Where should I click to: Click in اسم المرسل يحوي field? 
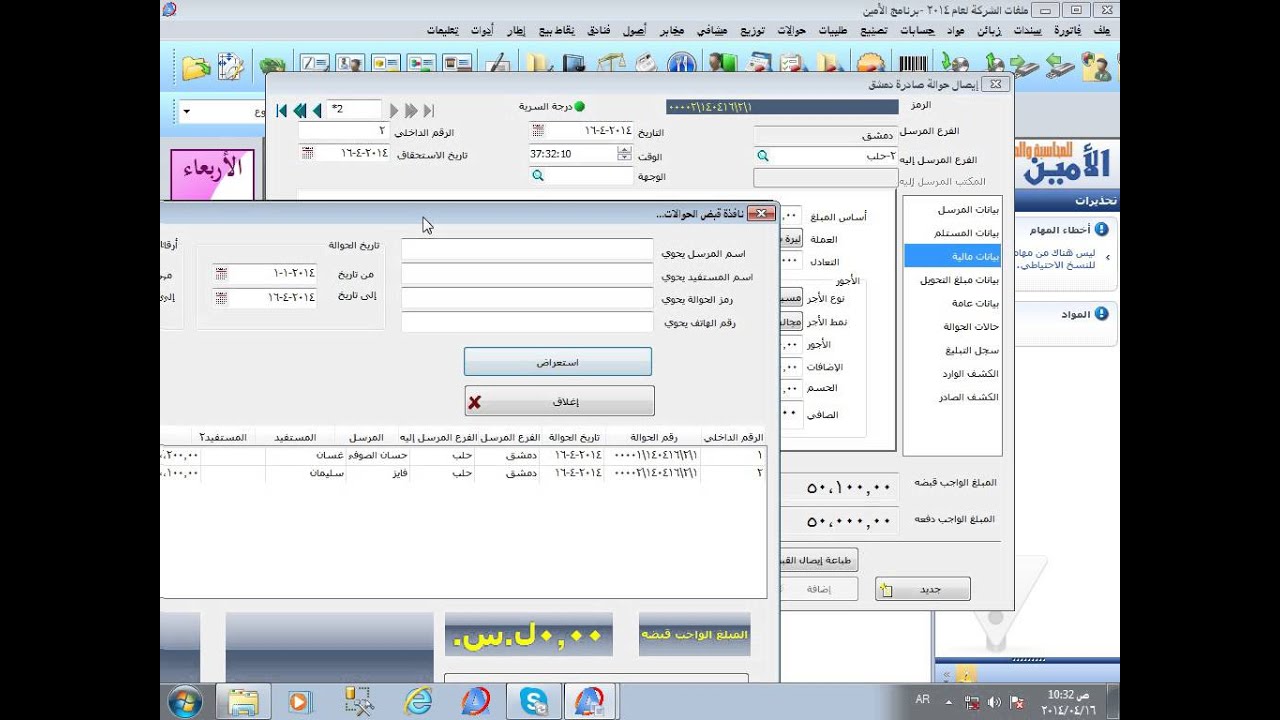tap(527, 251)
